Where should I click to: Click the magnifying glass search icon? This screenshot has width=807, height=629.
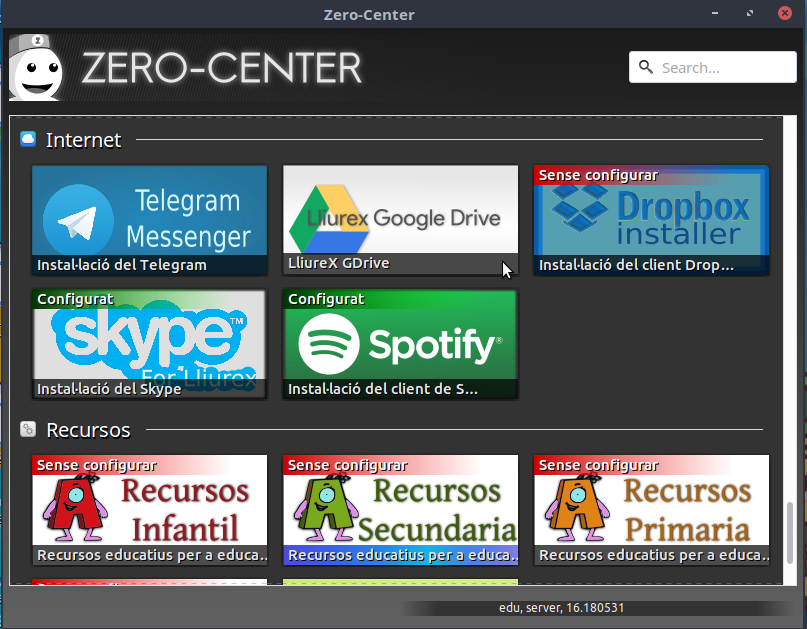tap(647, 68)
